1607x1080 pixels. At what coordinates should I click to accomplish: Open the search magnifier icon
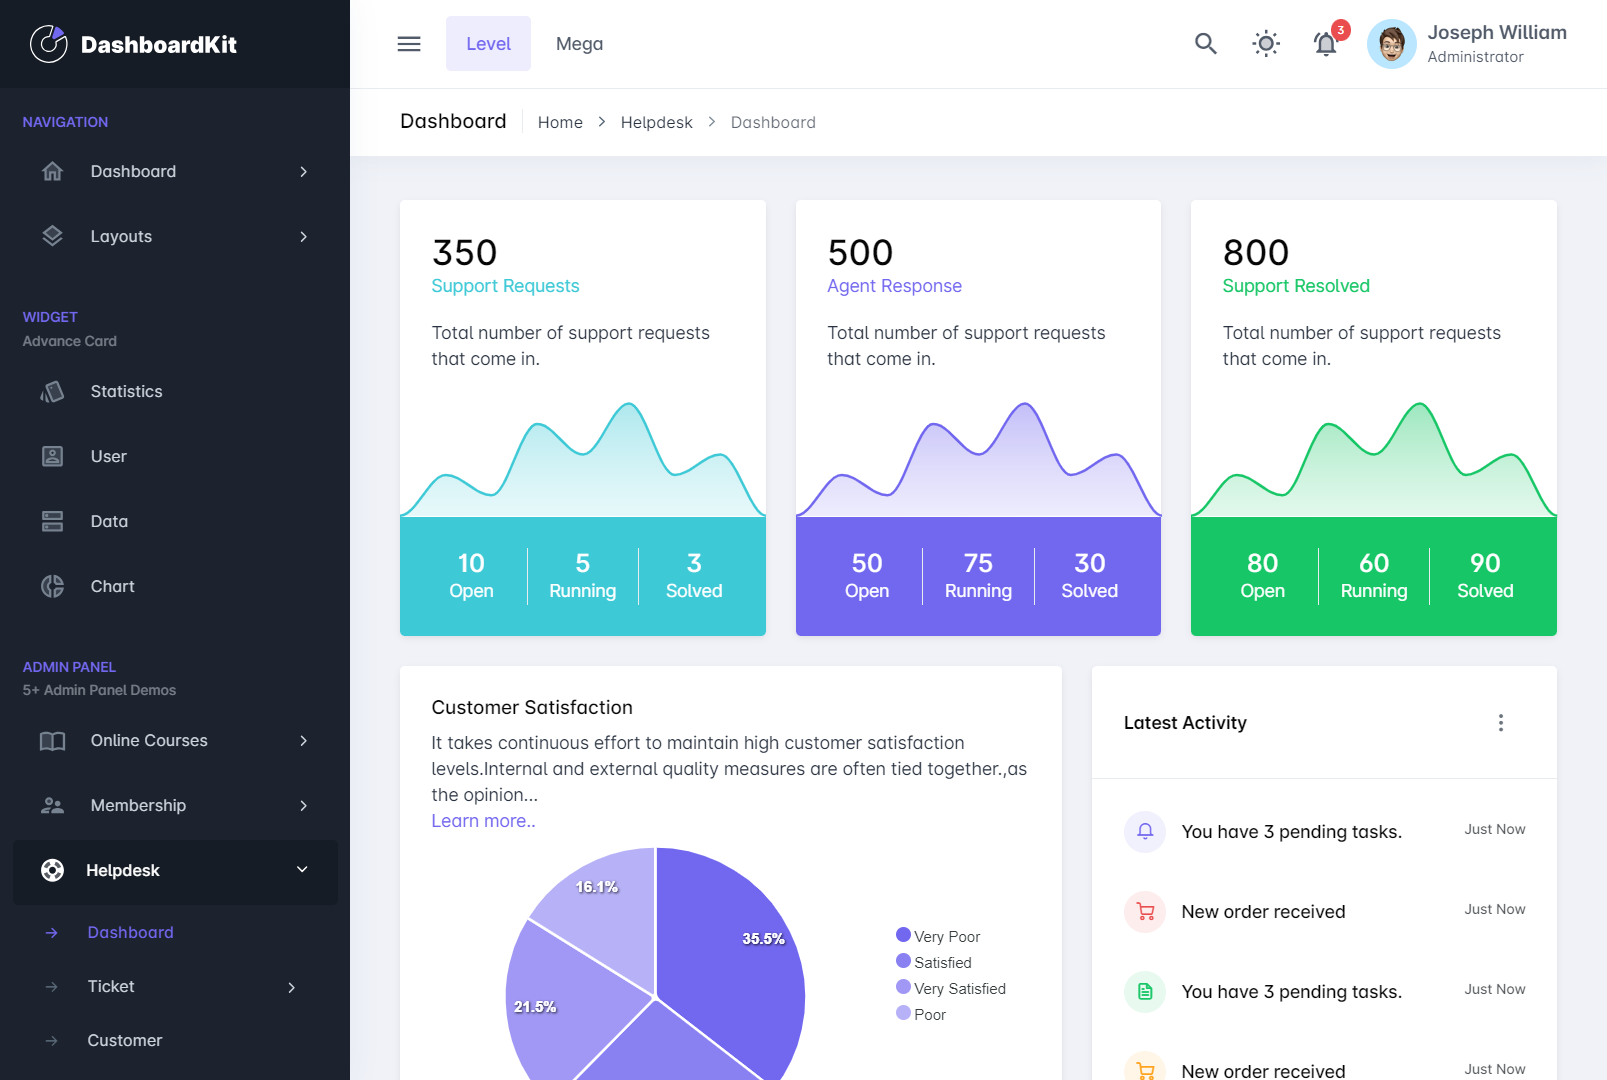point(1205,44)
